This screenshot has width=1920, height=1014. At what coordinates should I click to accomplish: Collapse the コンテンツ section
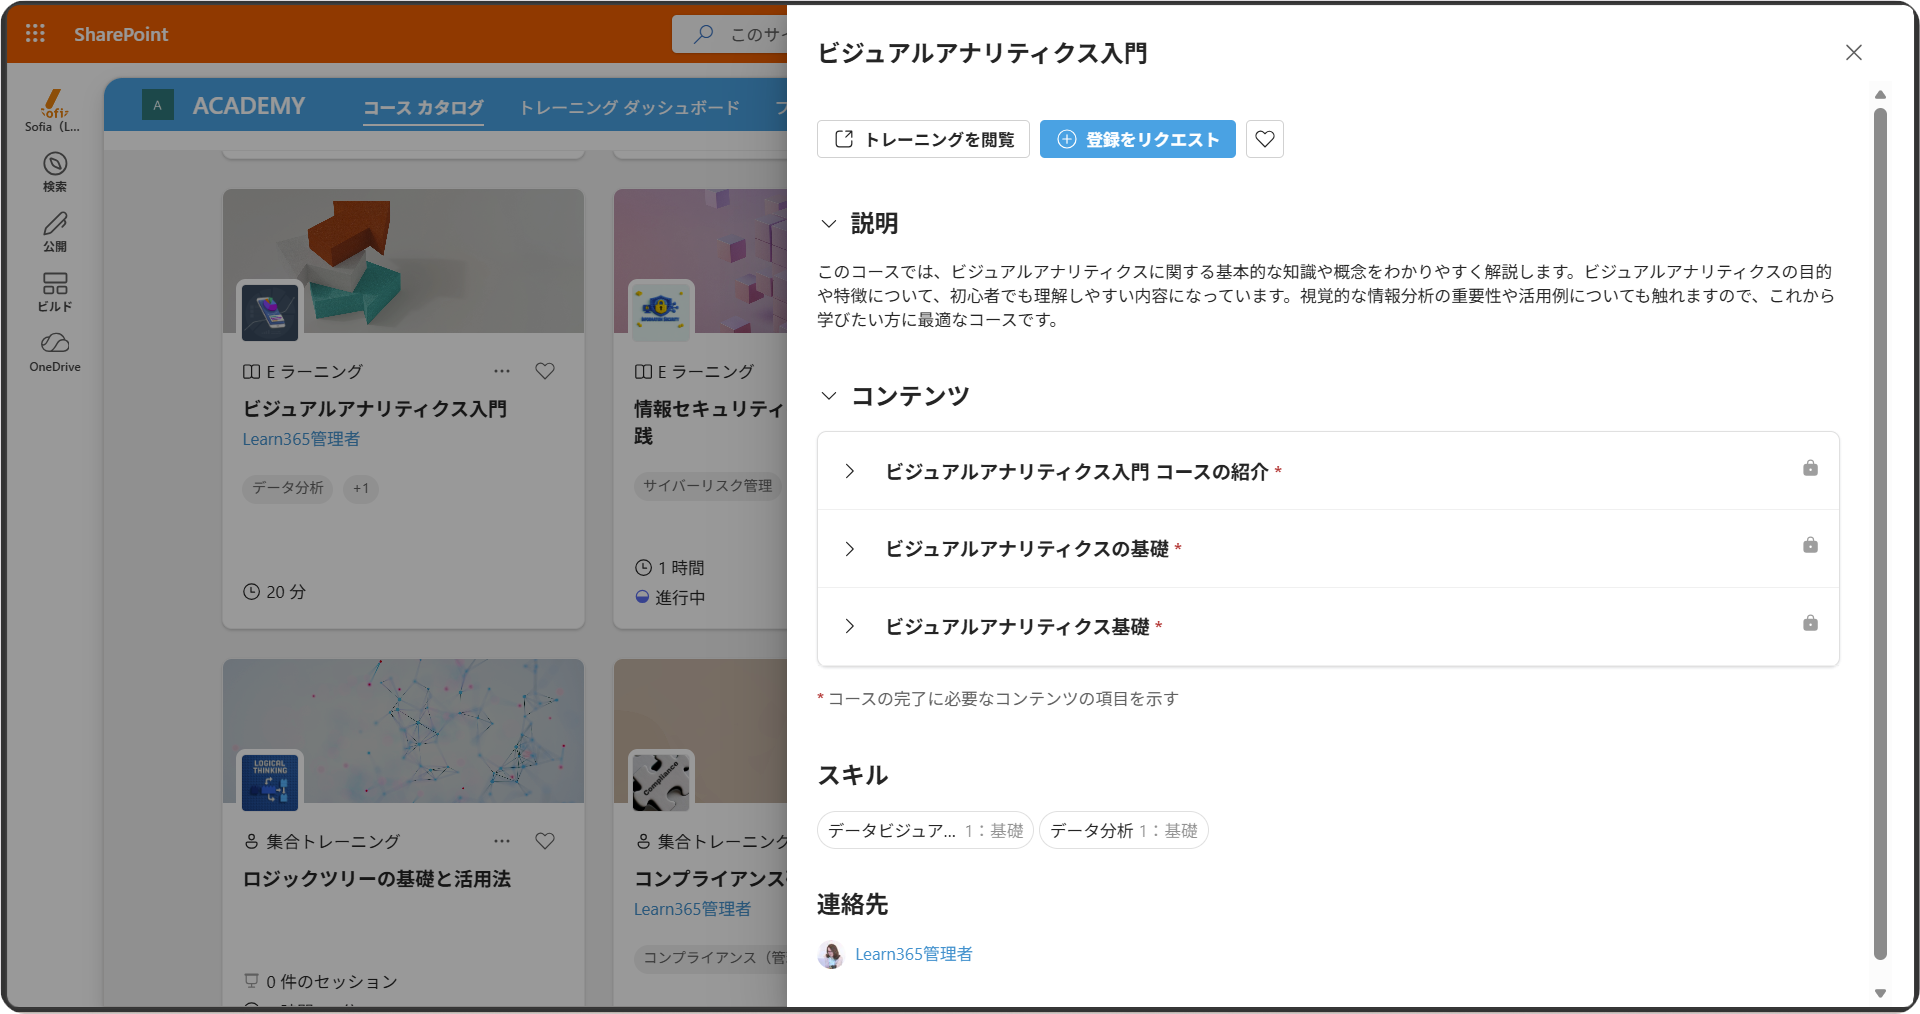pos(829,396)
